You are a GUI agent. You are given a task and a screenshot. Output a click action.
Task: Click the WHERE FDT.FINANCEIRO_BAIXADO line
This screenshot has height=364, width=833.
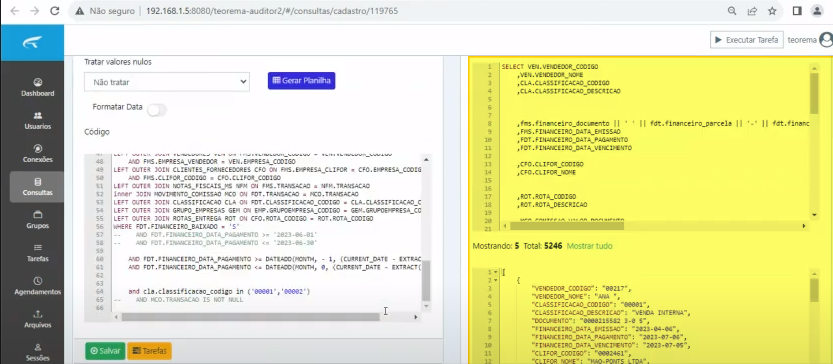[176, 226]
